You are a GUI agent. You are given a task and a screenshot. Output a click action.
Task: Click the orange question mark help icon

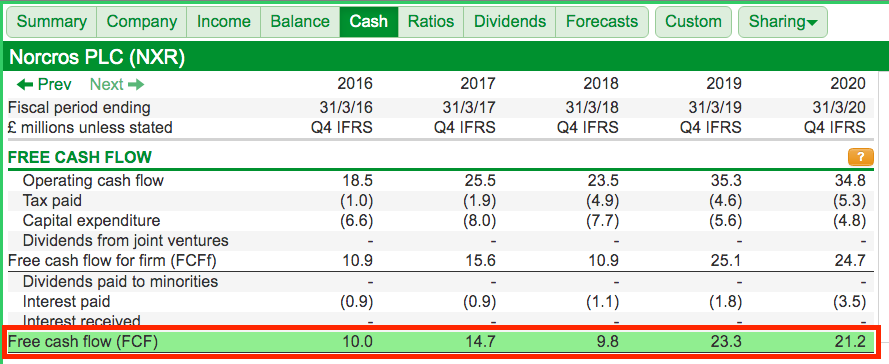[857, 156]
